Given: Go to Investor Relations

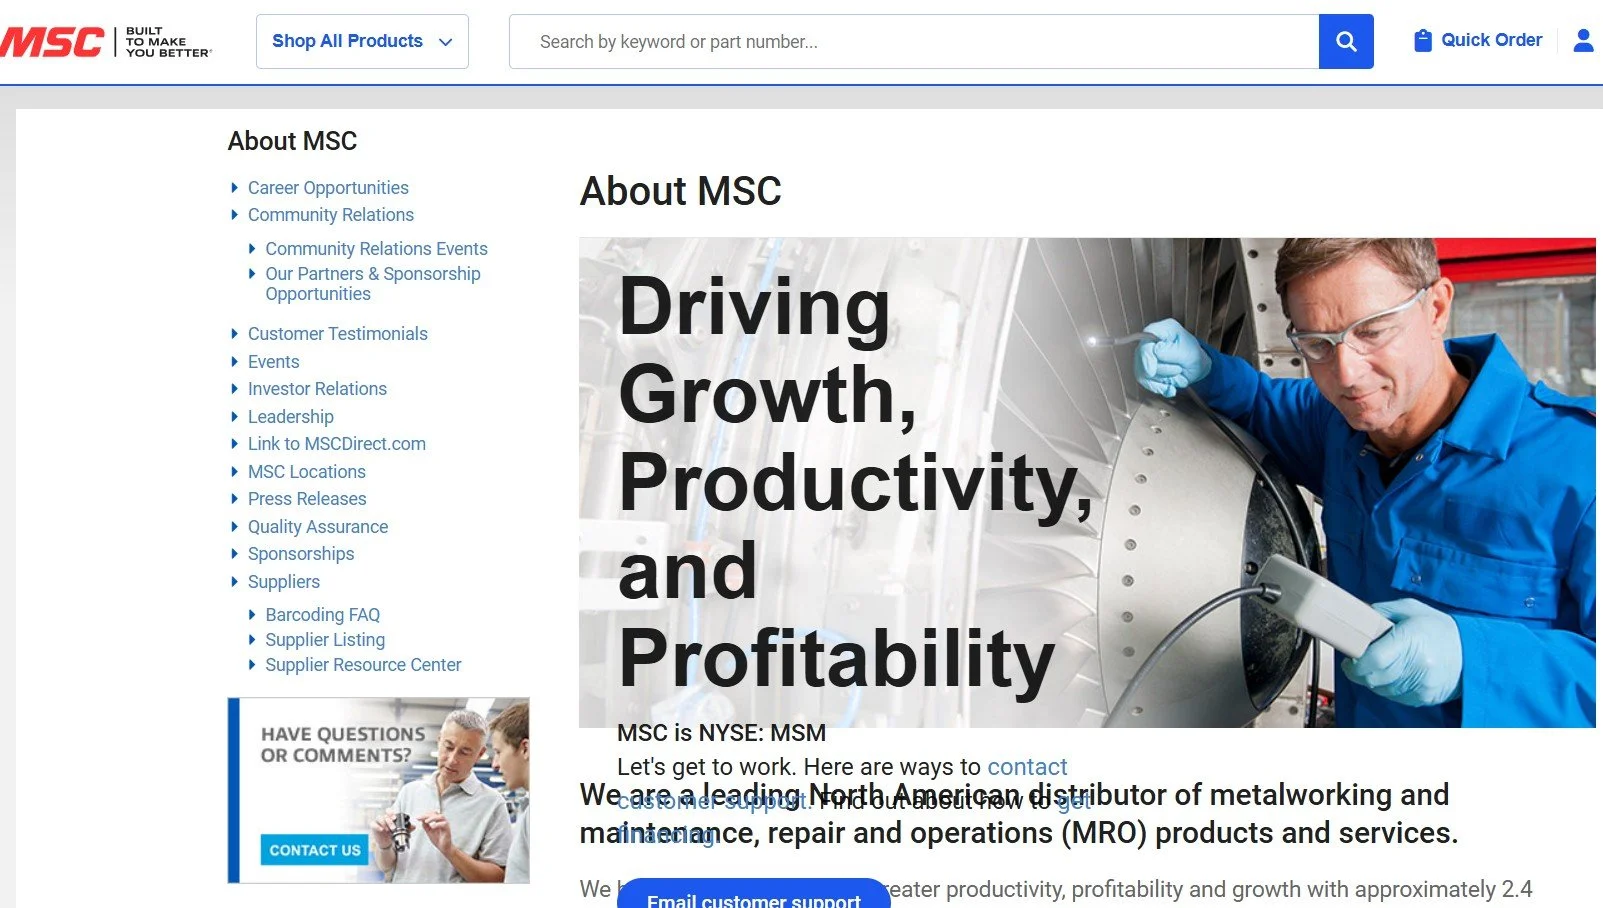Looking at the screenshot, I should pos(317,389).
